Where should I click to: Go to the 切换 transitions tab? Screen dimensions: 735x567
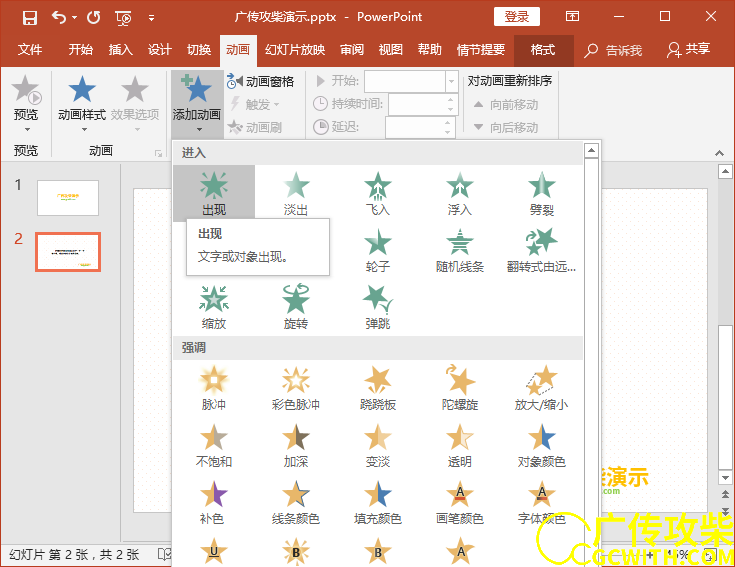click(x=199, y=50)
